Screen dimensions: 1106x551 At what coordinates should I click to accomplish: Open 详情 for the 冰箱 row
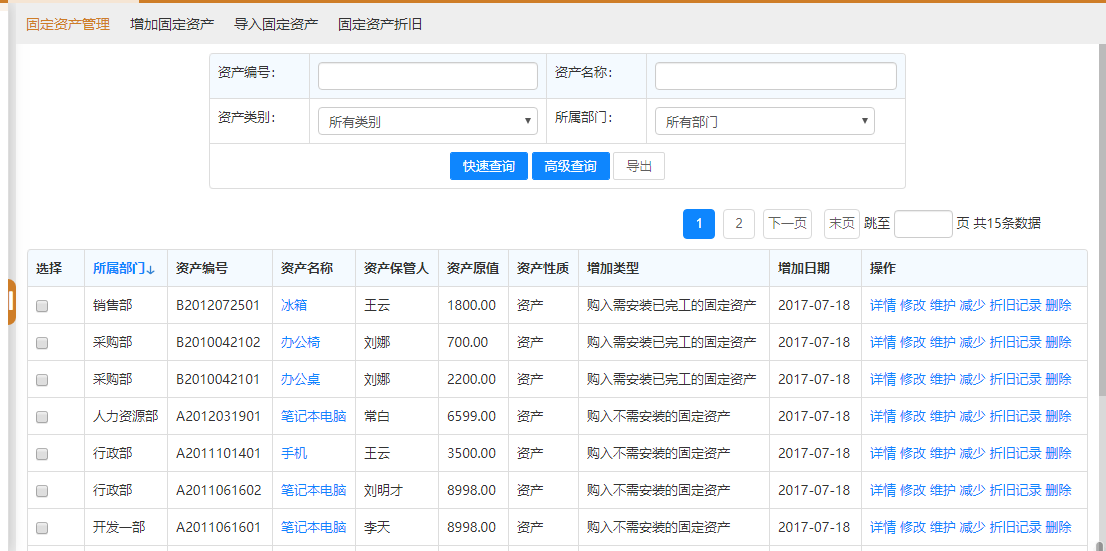coord(883,305)
